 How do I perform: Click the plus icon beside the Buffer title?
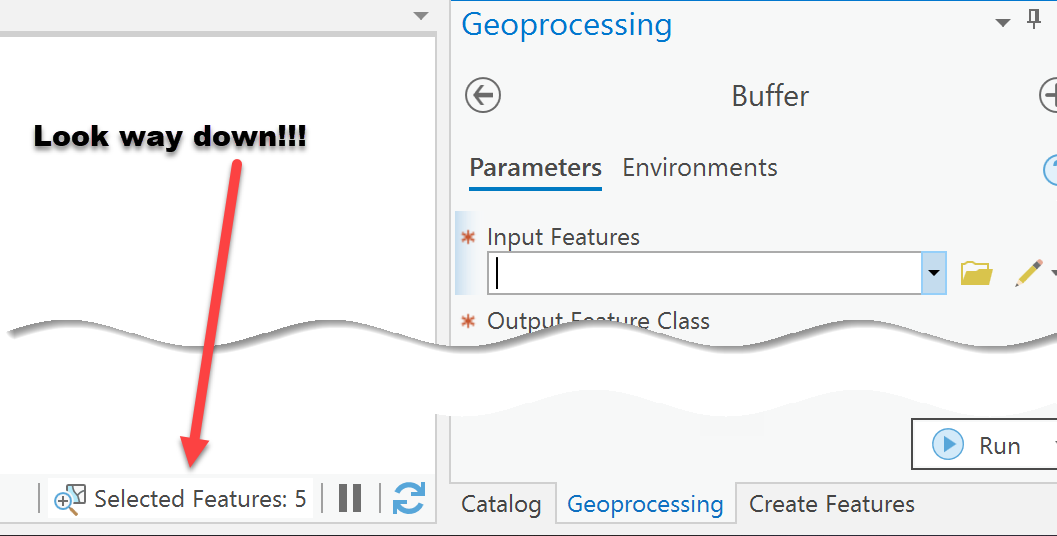1049,96
